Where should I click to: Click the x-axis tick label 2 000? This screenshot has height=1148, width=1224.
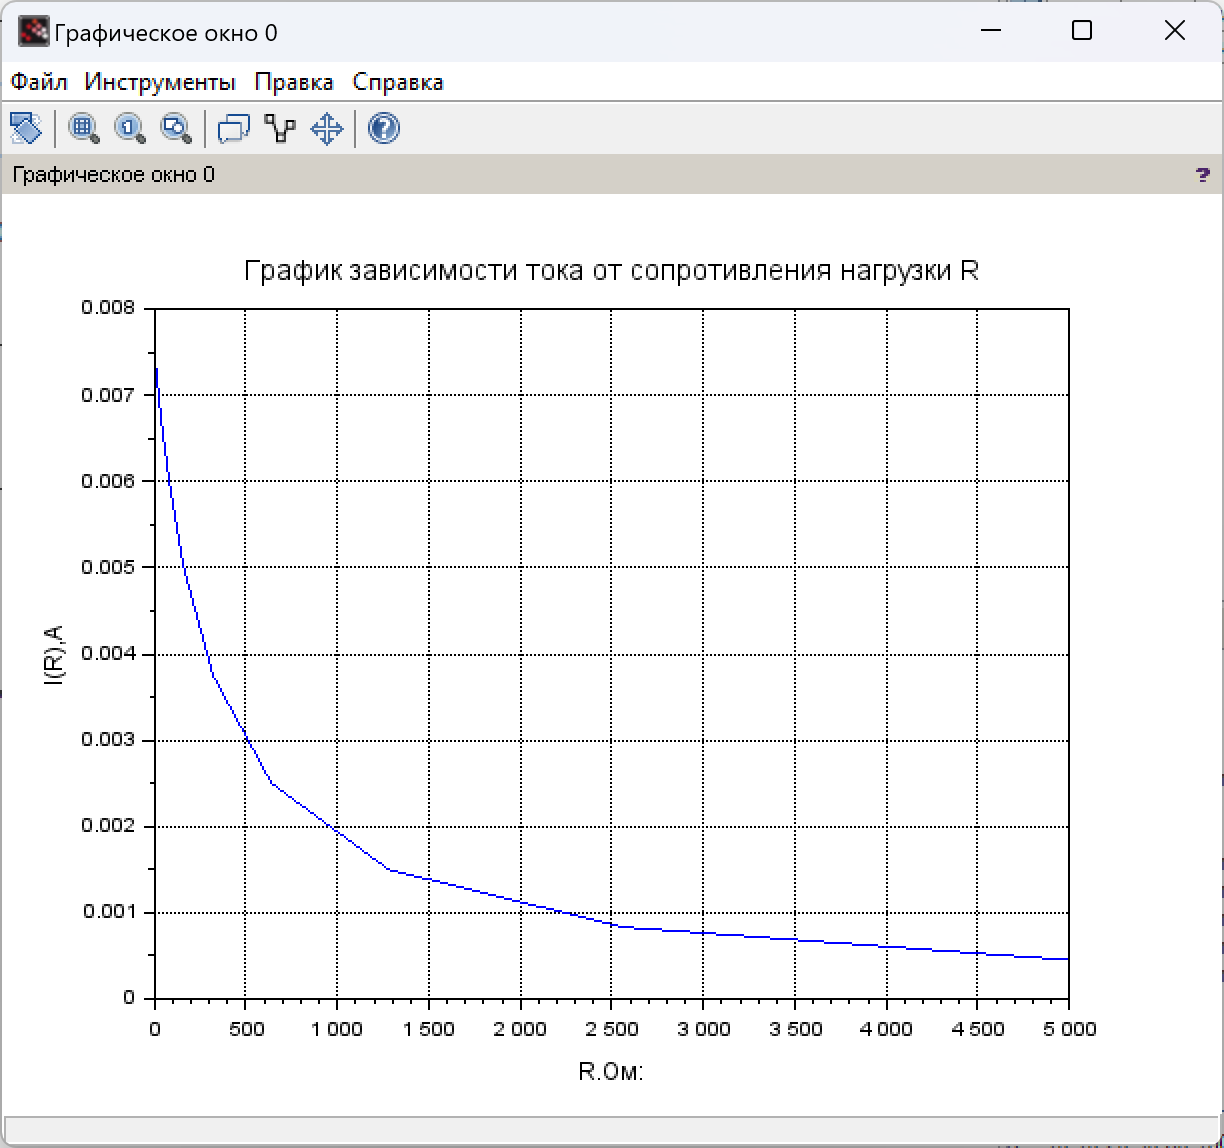520,1030
